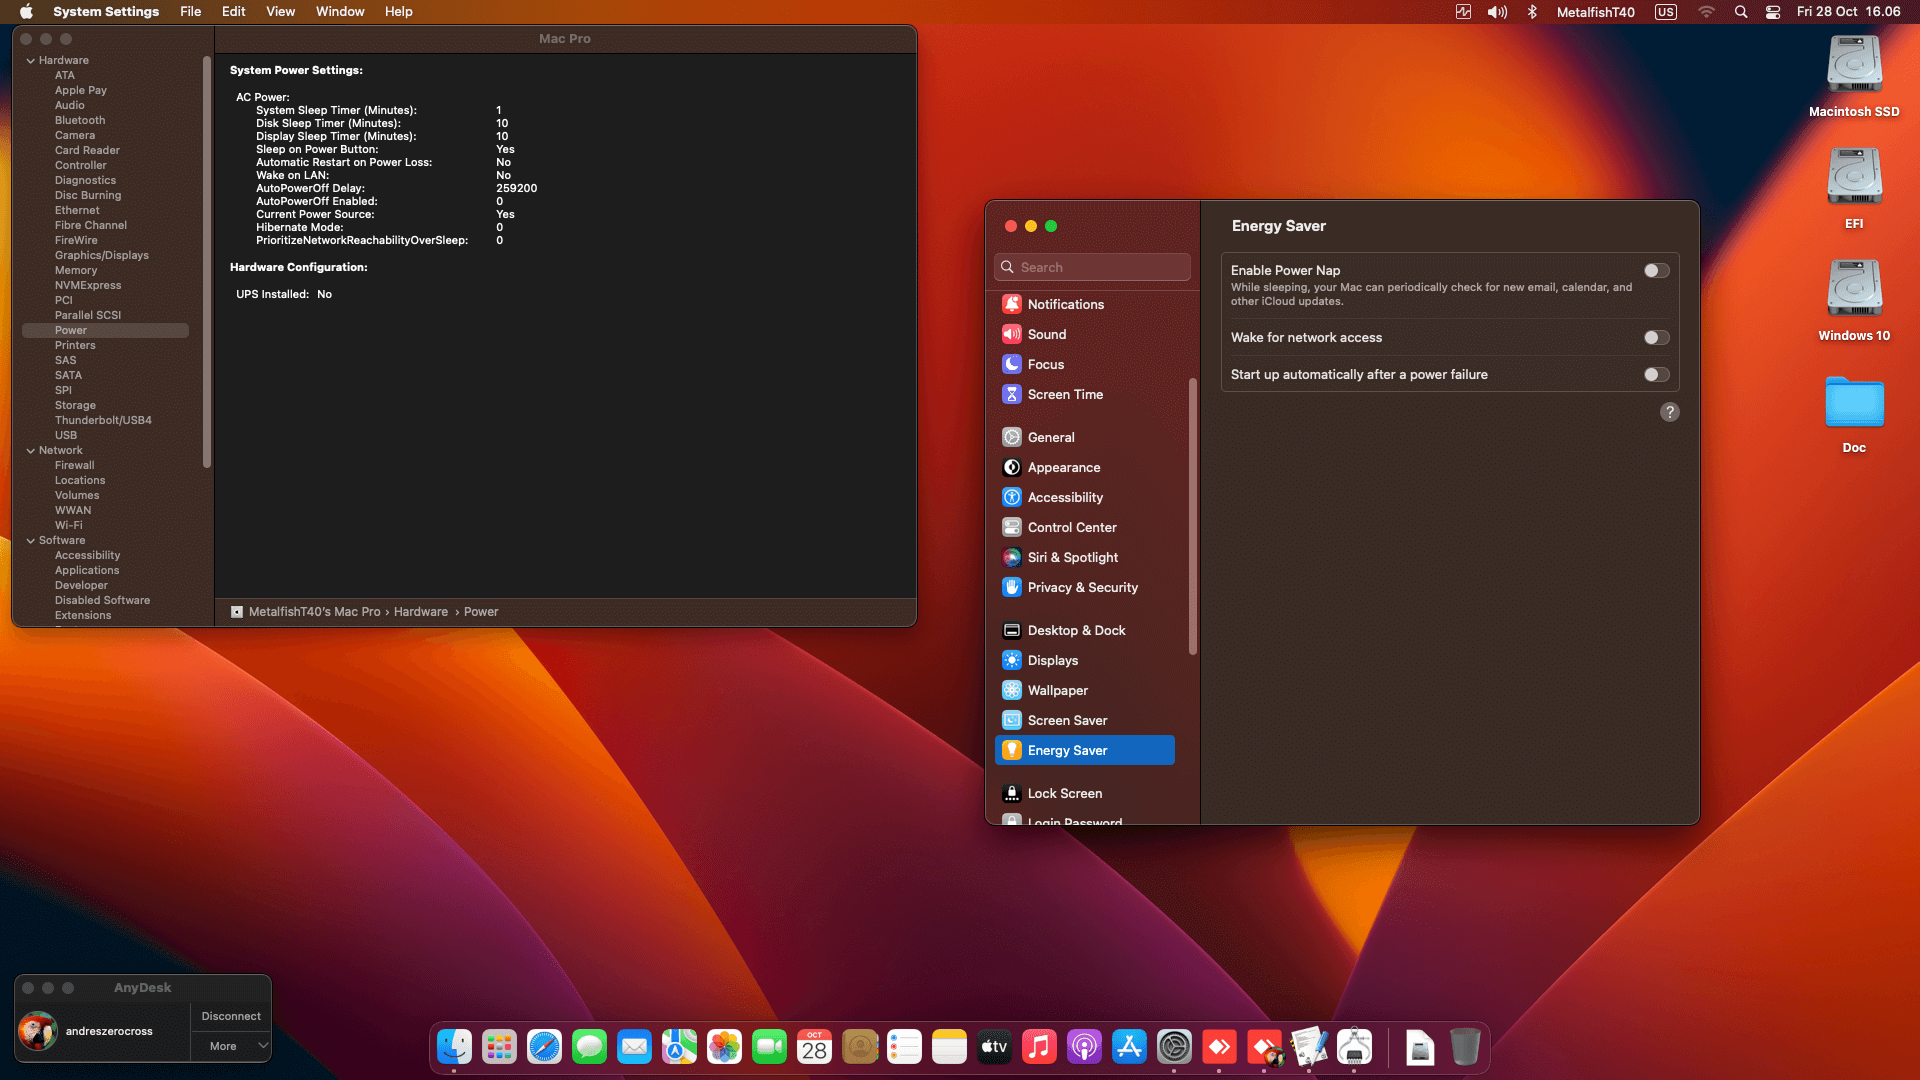Collapse the Hardware tree section
Viewport: 1920px width, 1080px height.
[x=30, y=61]
